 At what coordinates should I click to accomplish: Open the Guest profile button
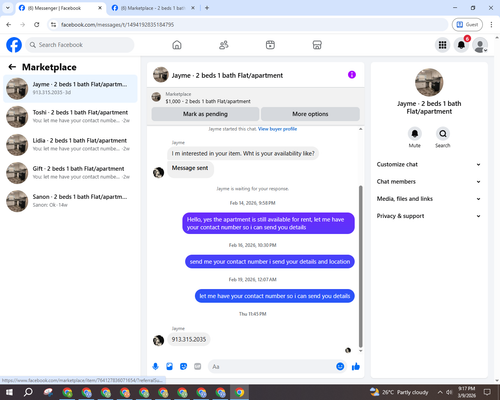click(x=467, y=24)
